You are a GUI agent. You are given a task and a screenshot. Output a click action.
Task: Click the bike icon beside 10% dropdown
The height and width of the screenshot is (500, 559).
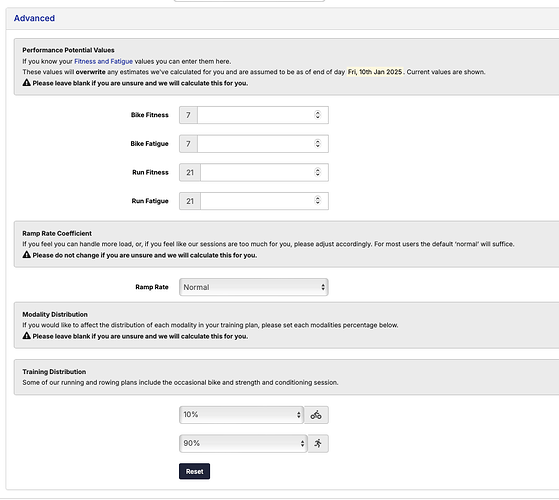tap(316, 415)
